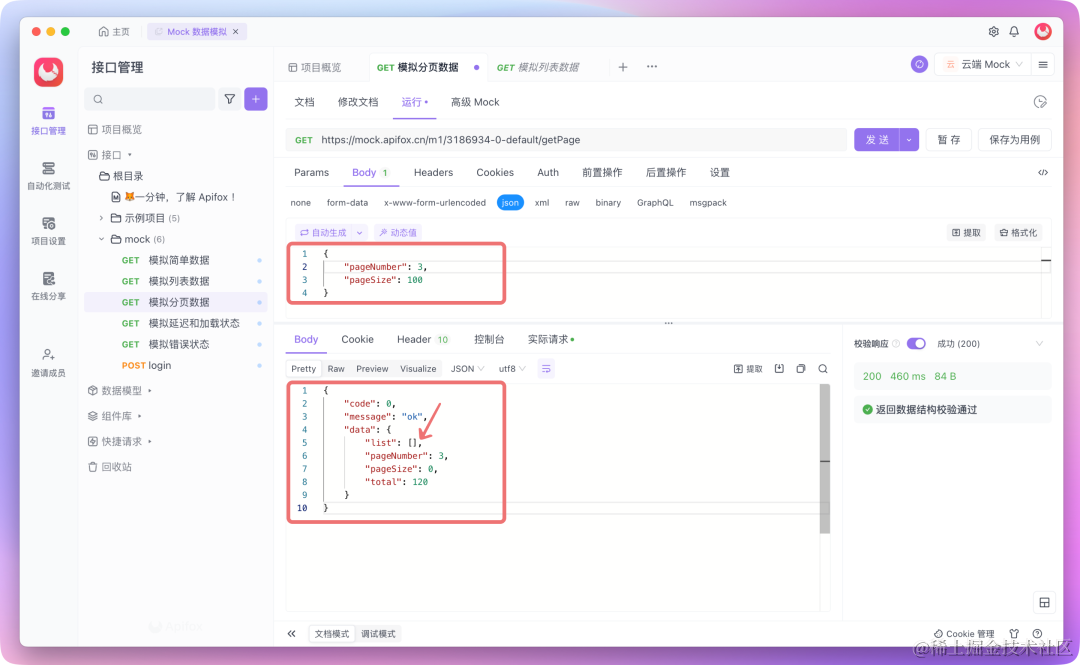Open the utf8 encoding dropdown

coord(512,369)
